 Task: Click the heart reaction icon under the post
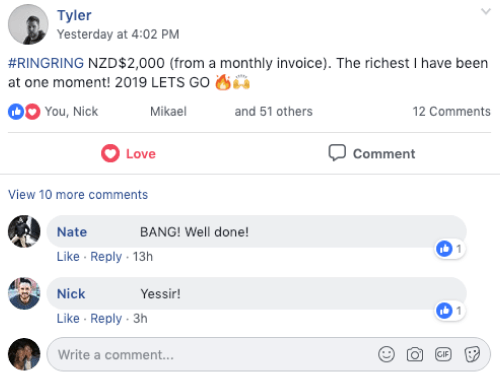[x=32, y=112]
